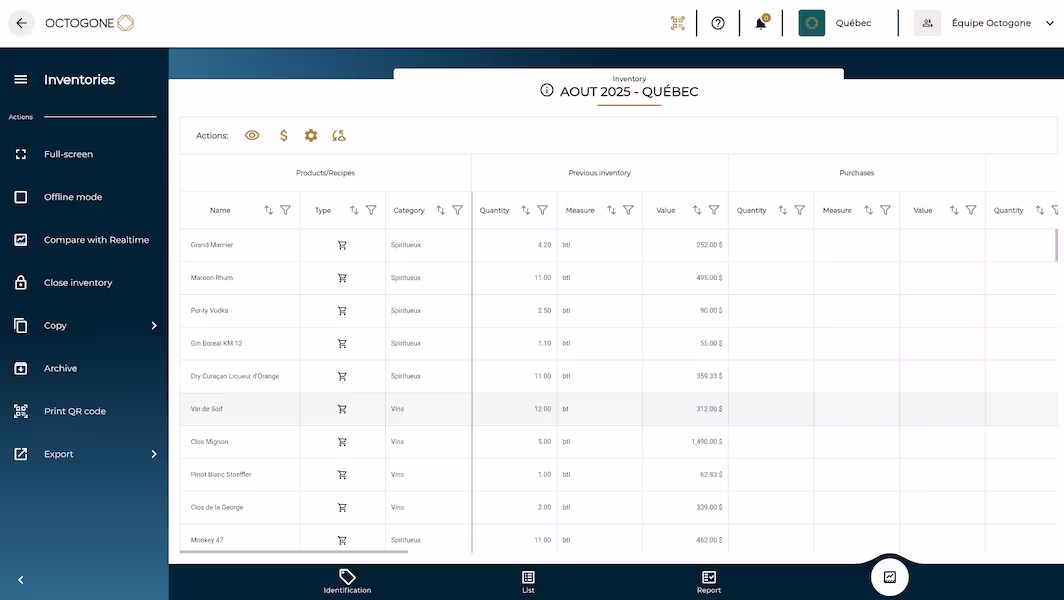Screen dimensions: 1064x600
Task: Open the help question mark icon
Action: click(x=718, y=23)
